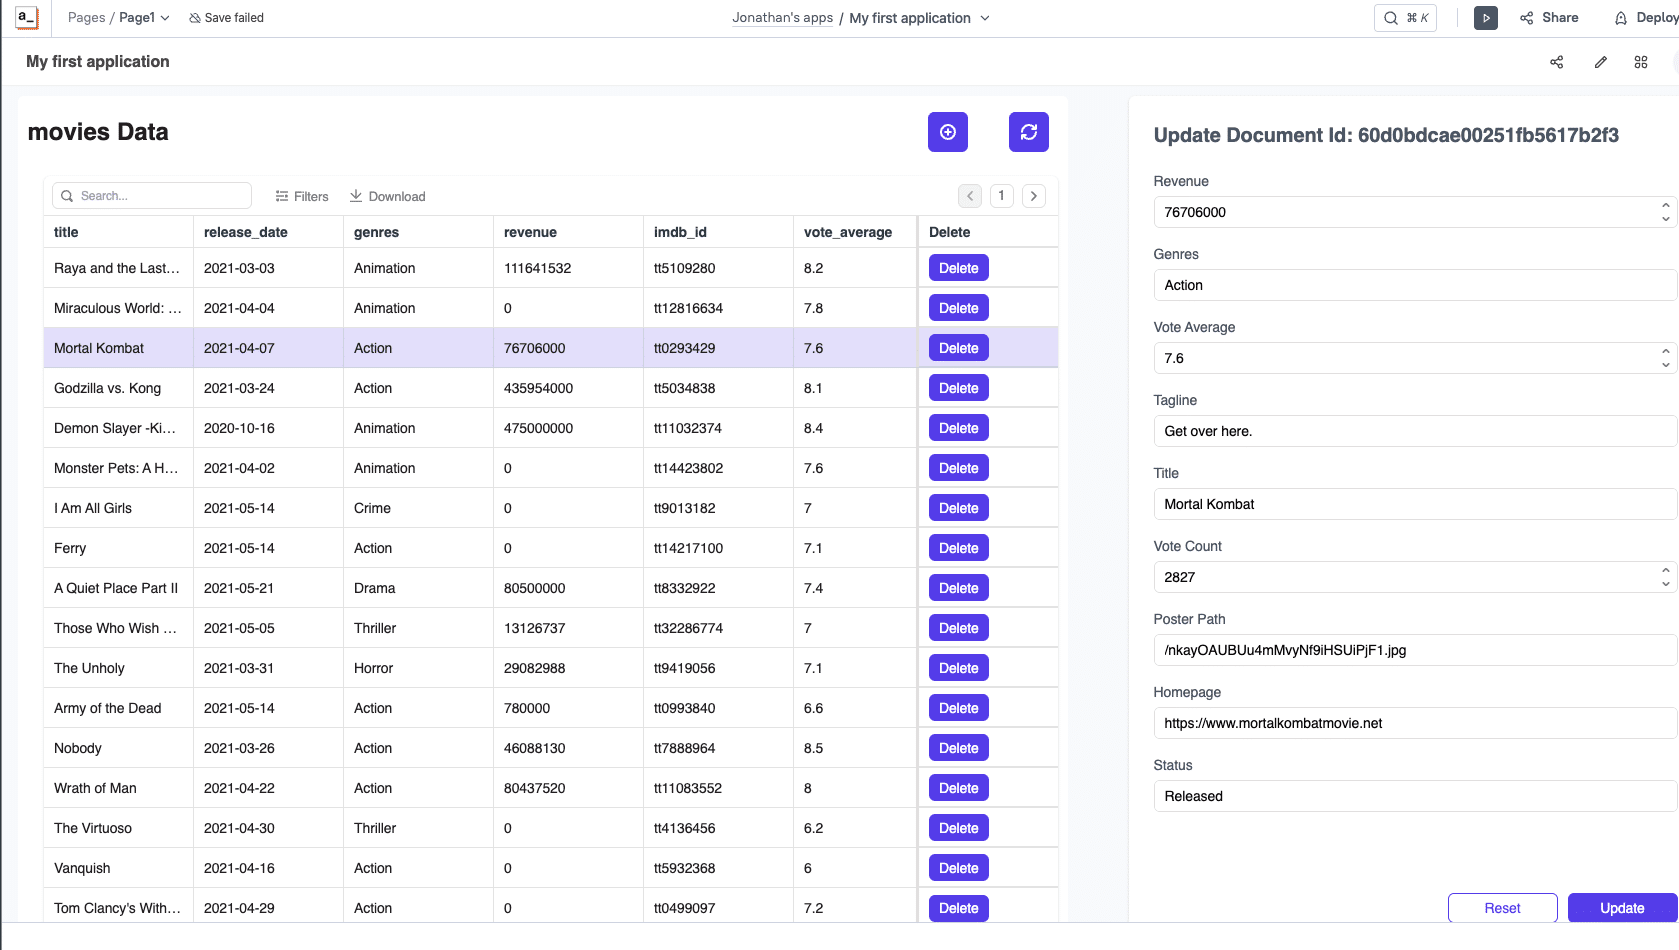Open Jonathan's apps breadcrumb link
Screen dimensions: 1679x950
tap(782, 18)
